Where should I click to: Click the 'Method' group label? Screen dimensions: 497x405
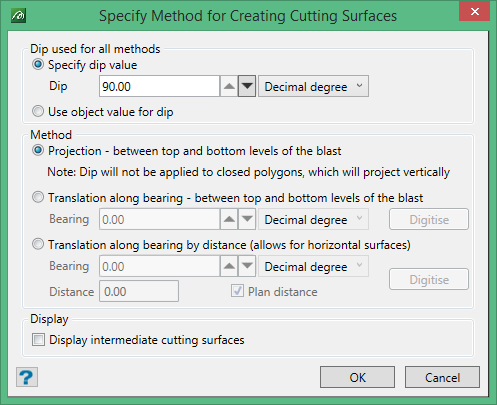click(51, 135)
